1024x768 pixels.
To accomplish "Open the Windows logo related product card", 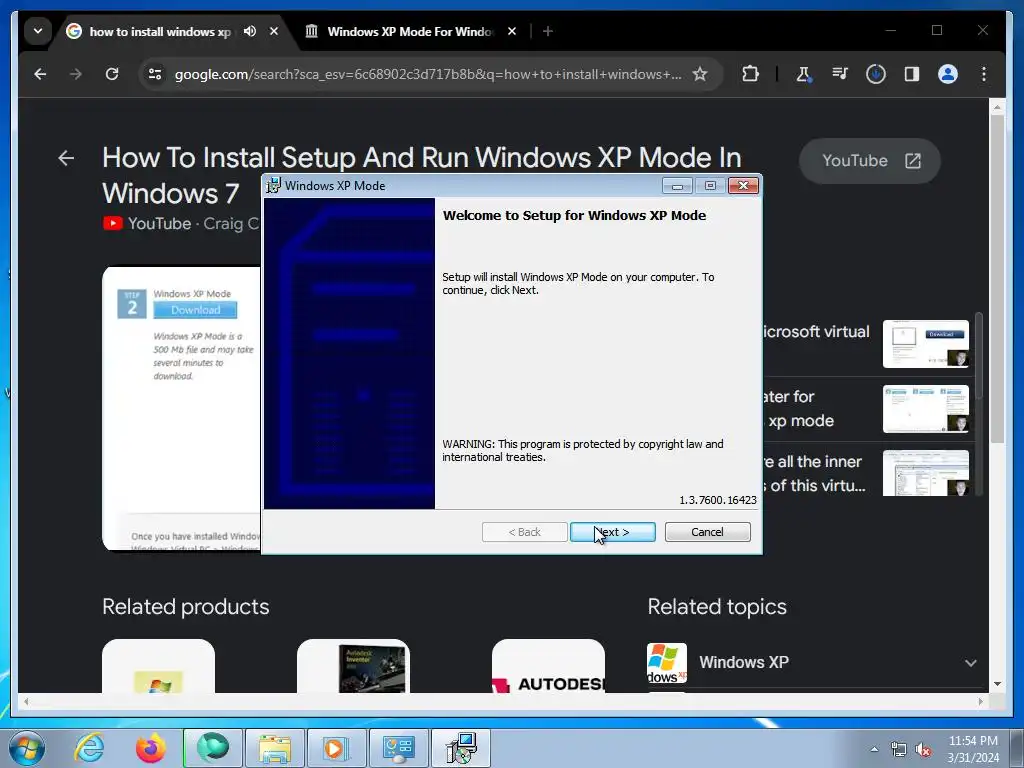I will click(159, 666).
